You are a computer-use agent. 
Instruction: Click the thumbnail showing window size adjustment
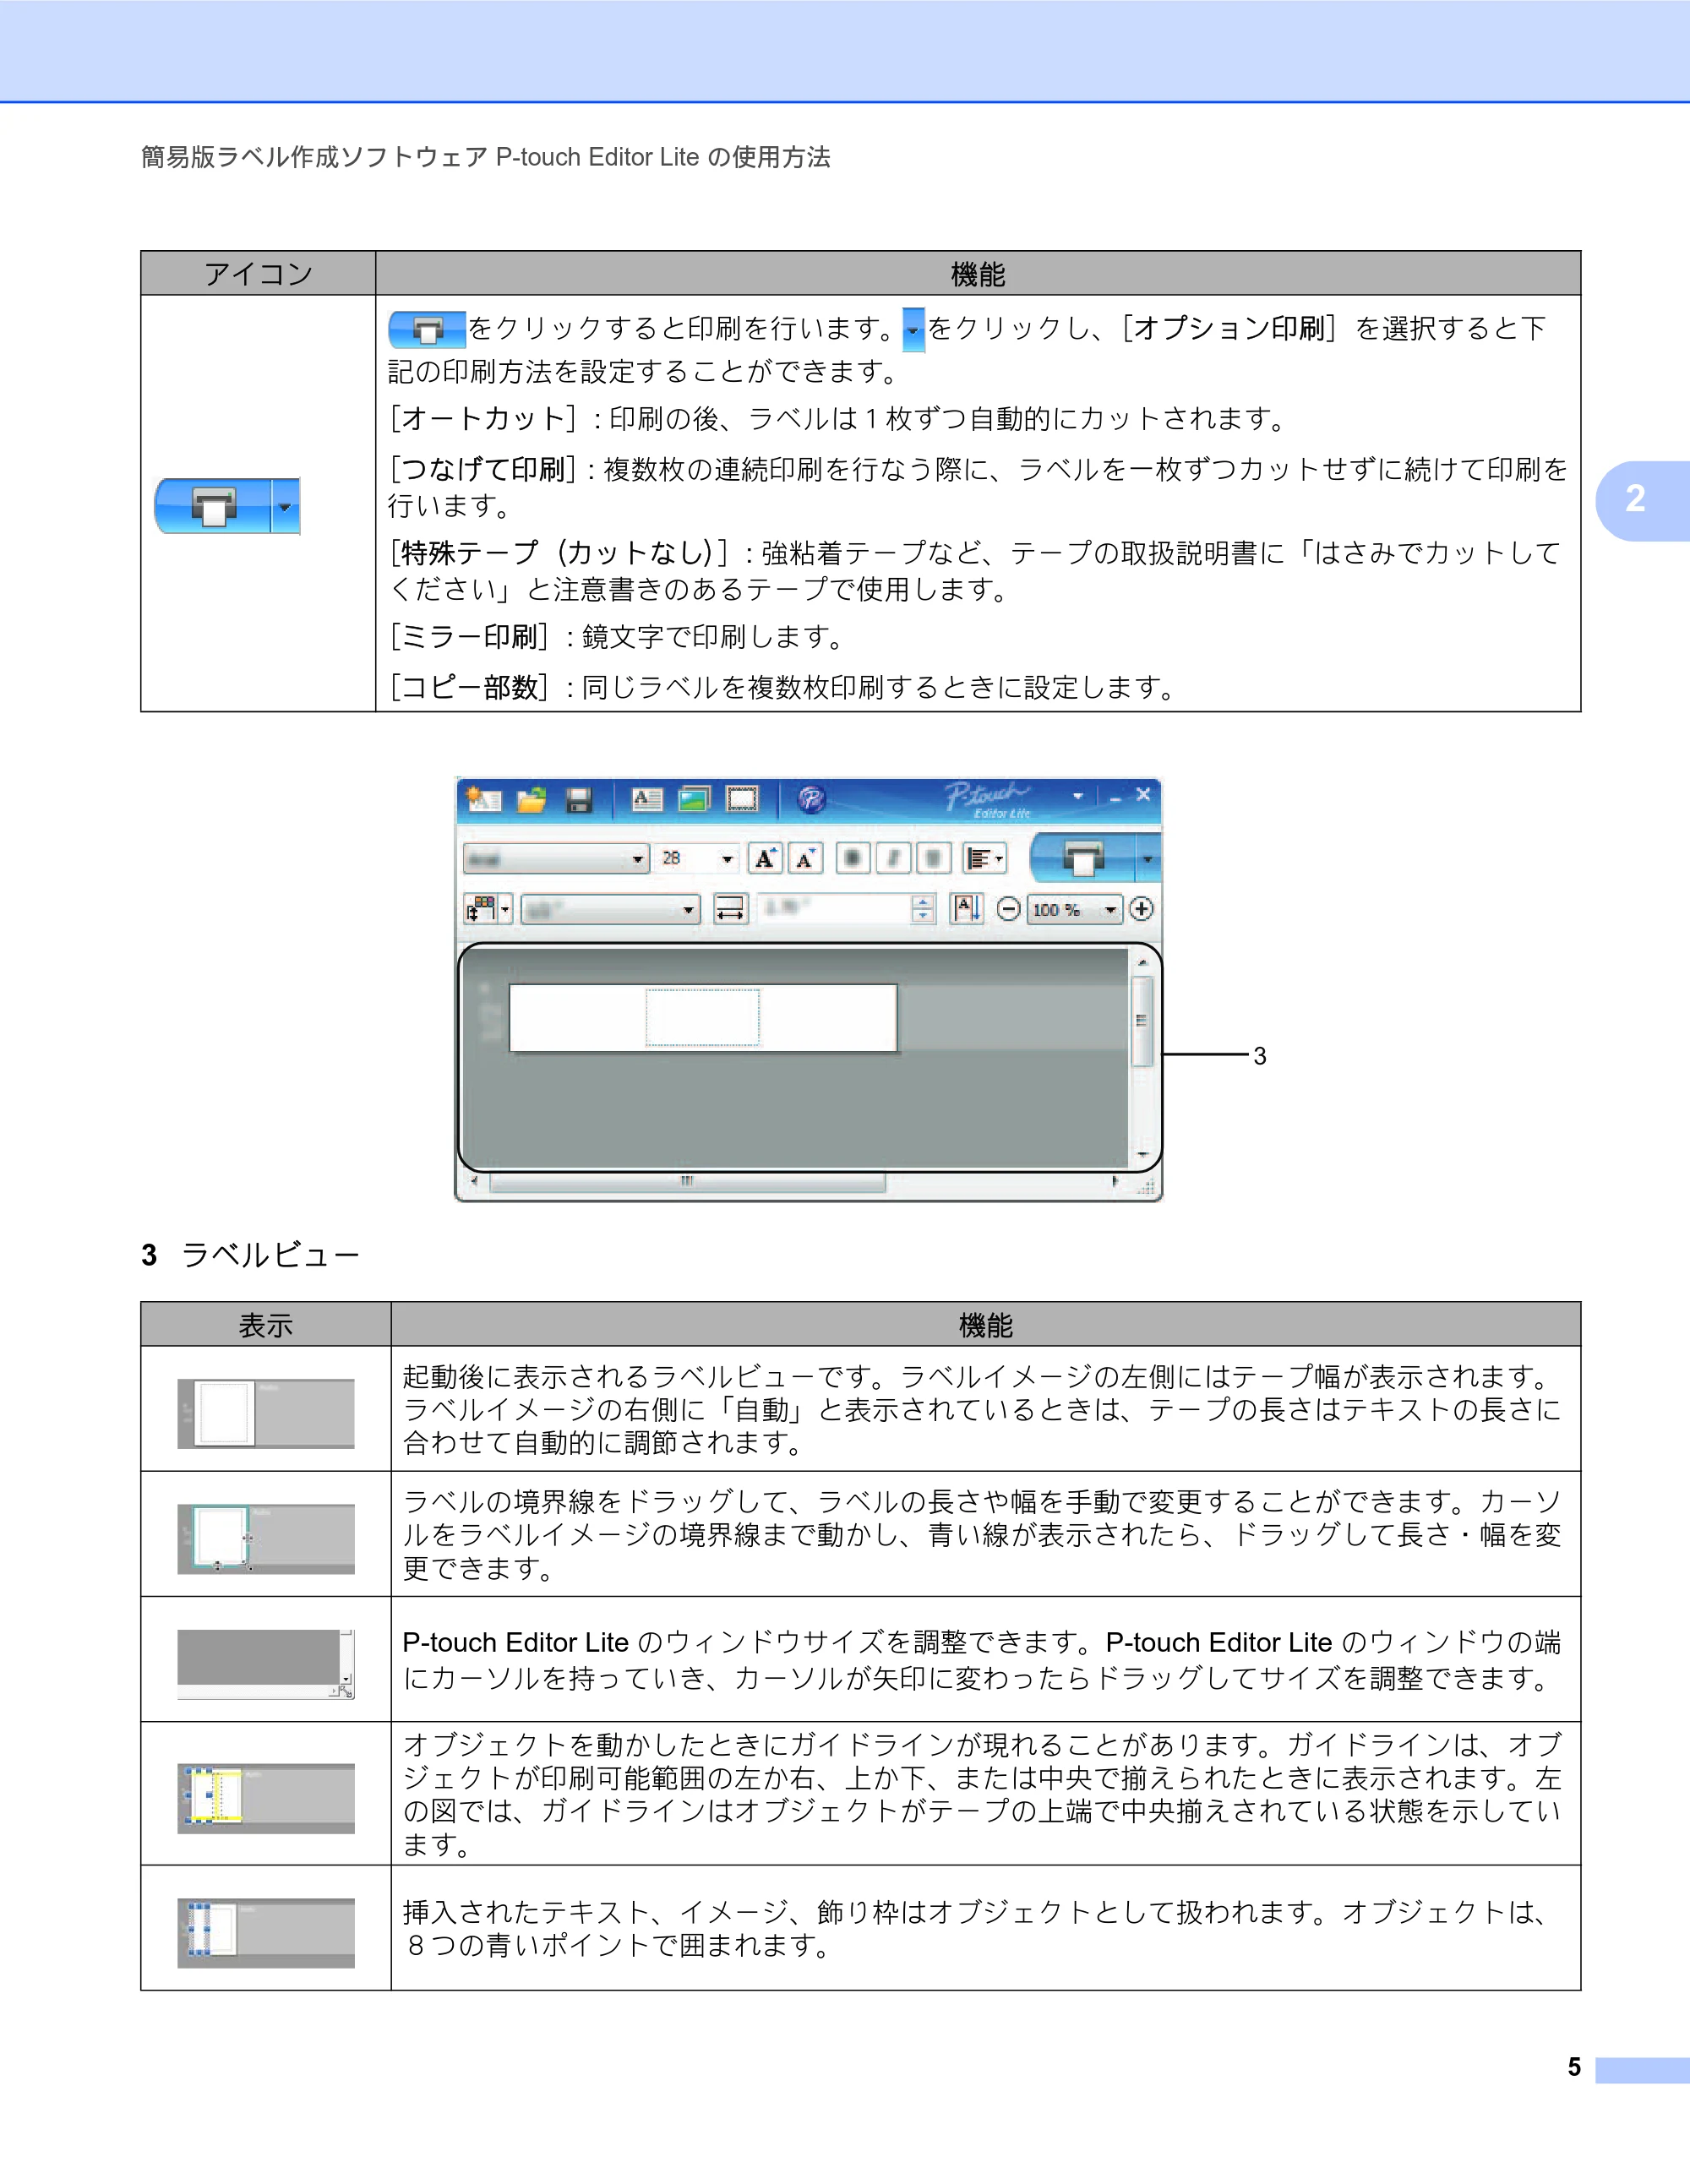(x=266, y=1664)
